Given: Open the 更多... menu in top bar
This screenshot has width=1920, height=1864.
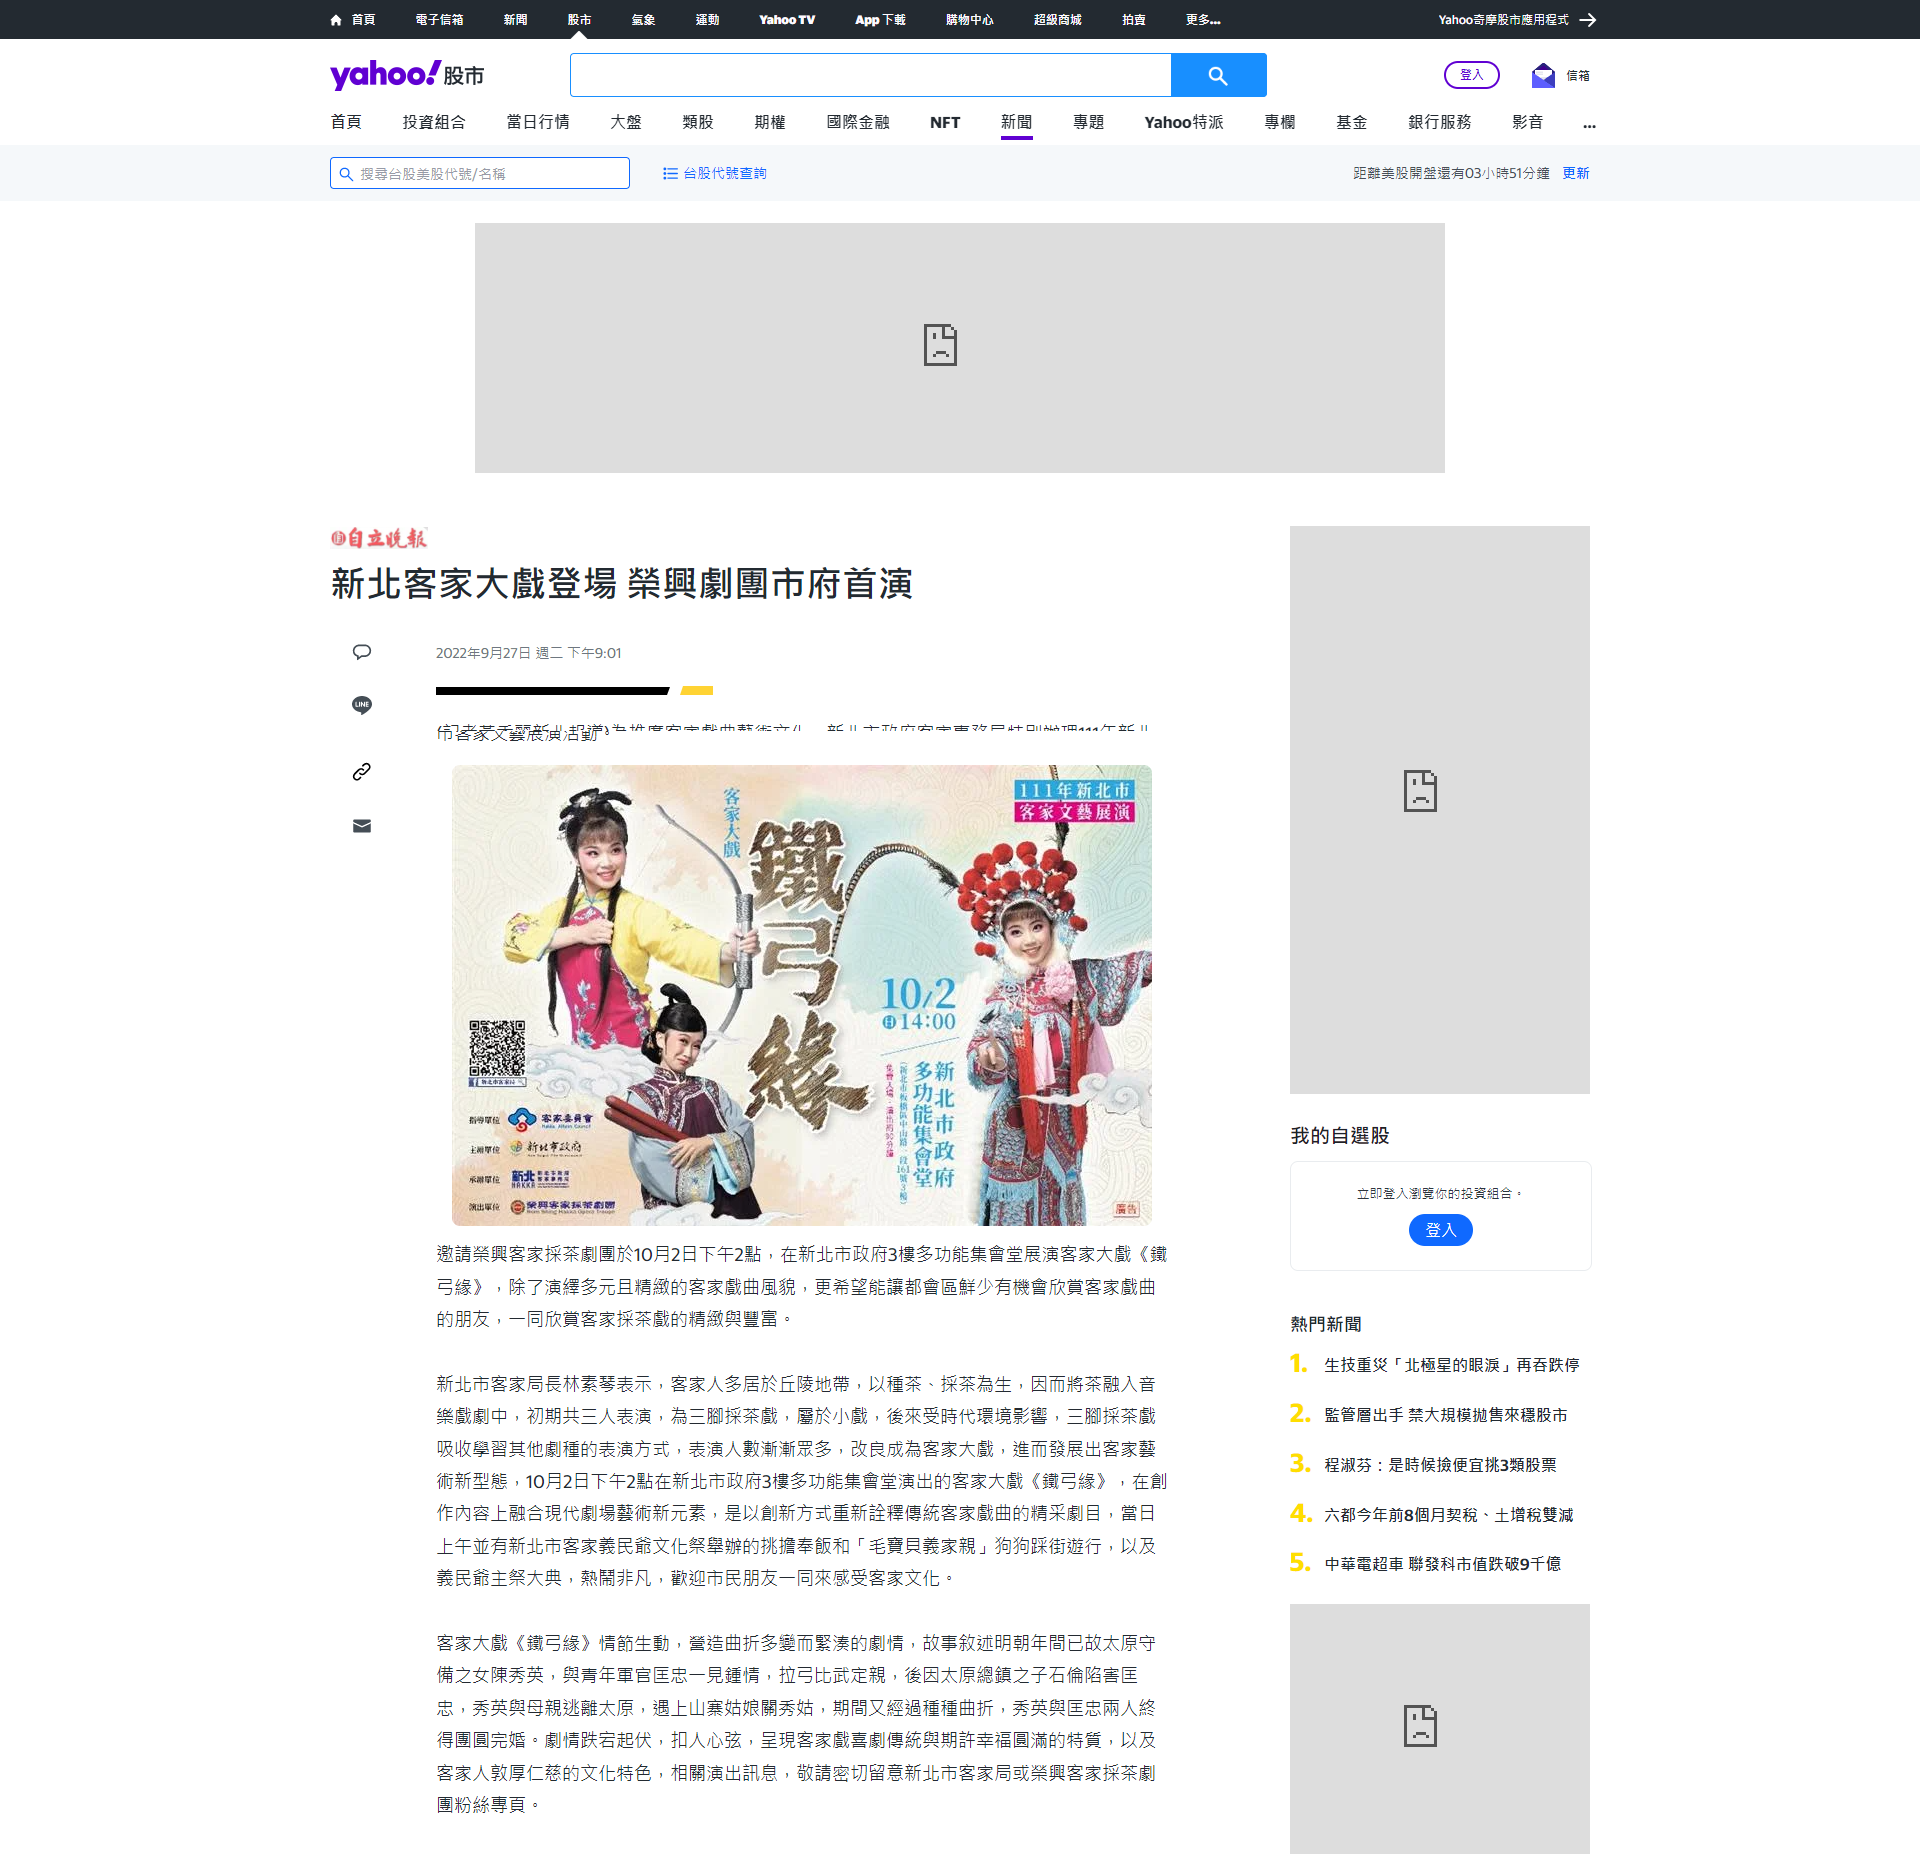Looking at the screenshot, I should click(x=1203, y=20).
